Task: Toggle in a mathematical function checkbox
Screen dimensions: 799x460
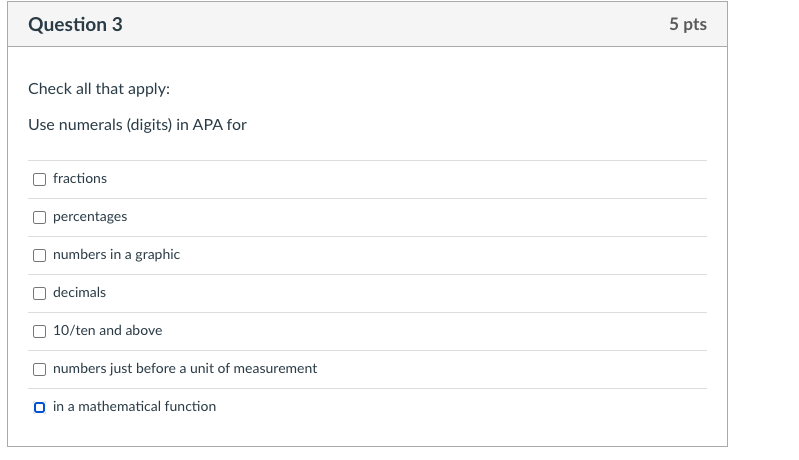Action: click(x=39, y=408)
